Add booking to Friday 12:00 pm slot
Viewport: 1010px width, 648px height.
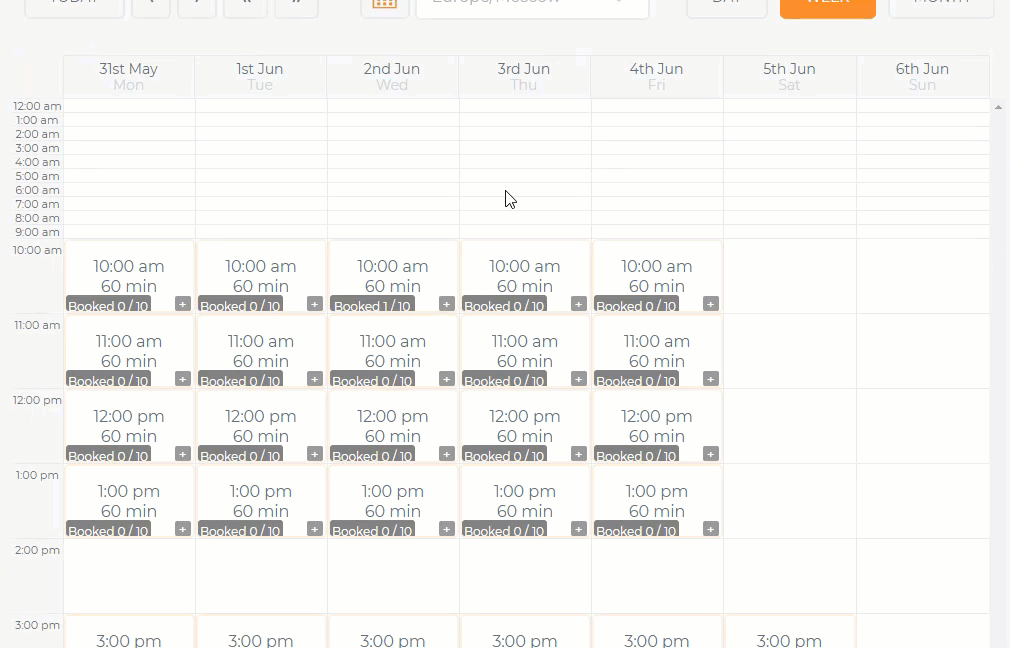tap(711, 454)
